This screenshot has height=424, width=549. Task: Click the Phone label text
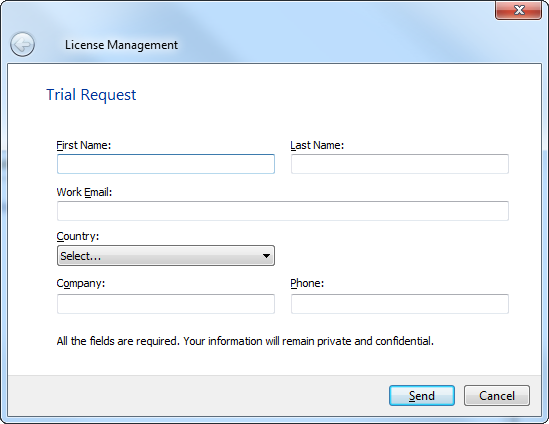tap(307, 283)
